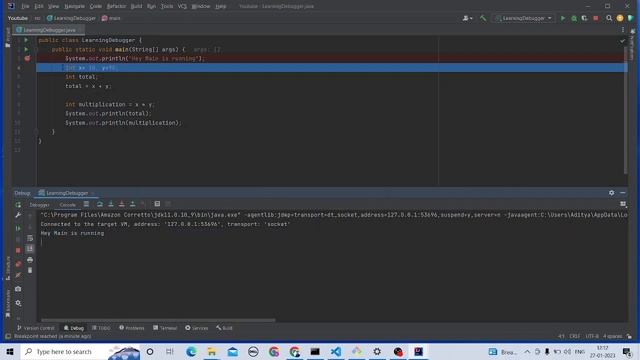Viewport: 640px width, 360px height.
Task: Resume program in the debug sidebar
Action: [18, 229]
